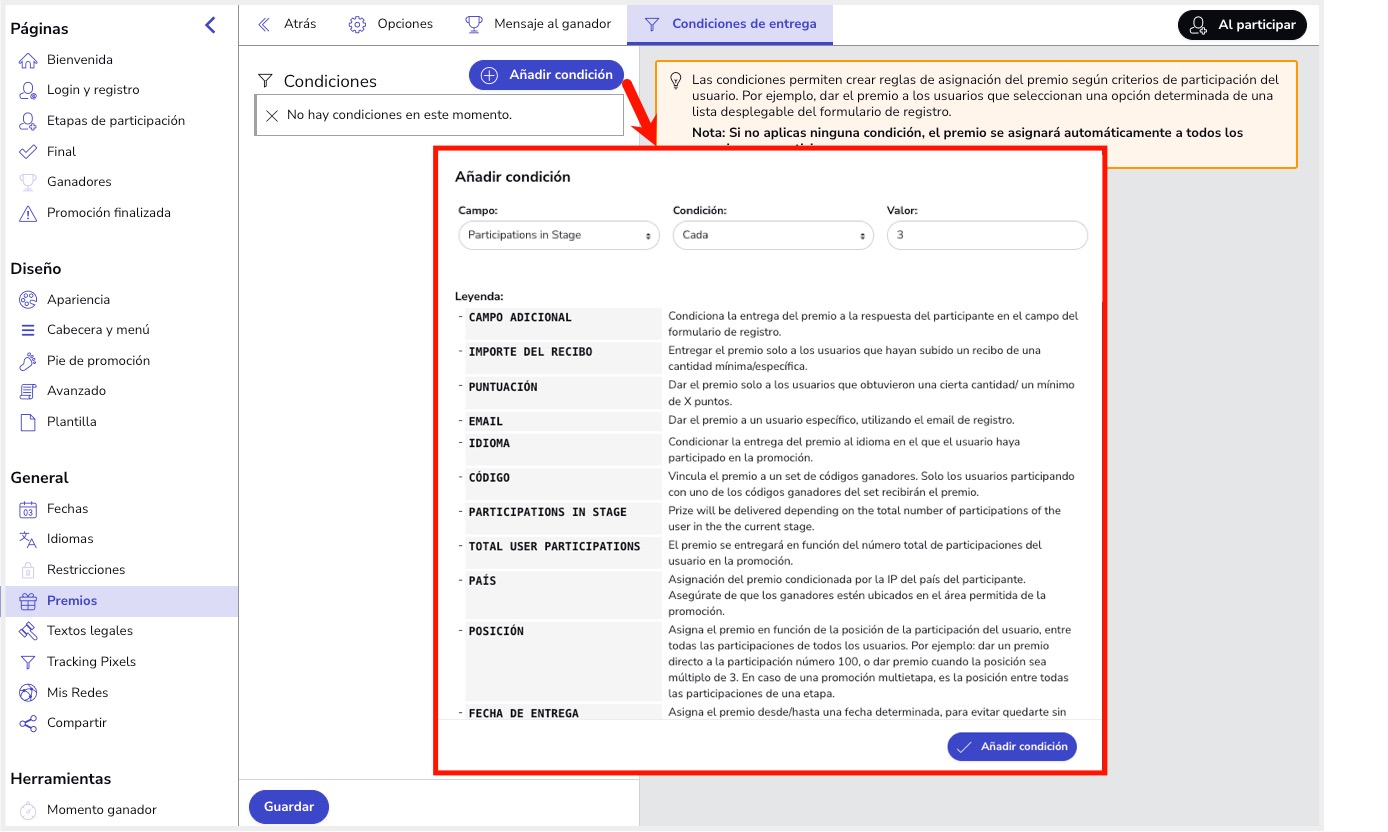
Task: Click the Fechas calendar icon
Action: click(x=28, y=509)
